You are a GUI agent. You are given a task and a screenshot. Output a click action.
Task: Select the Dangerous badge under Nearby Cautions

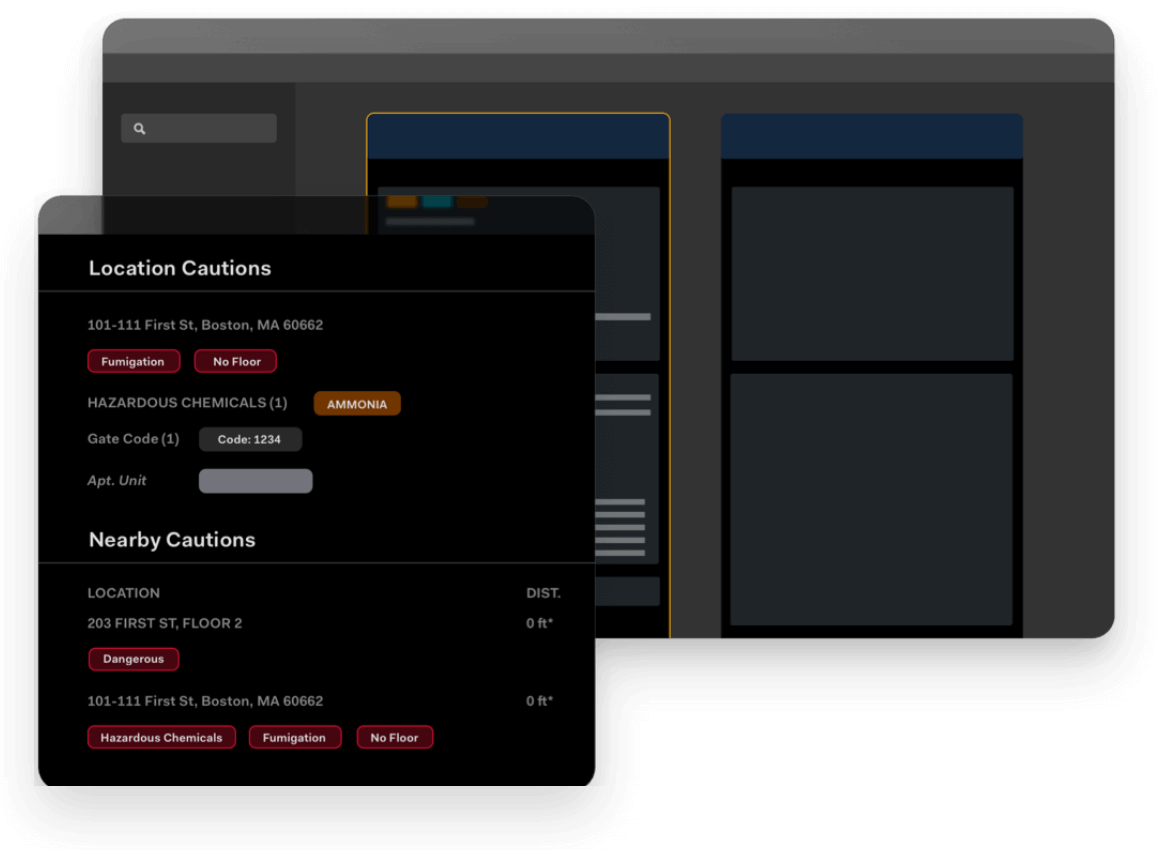pyautogui.click(x=133, y=659)
